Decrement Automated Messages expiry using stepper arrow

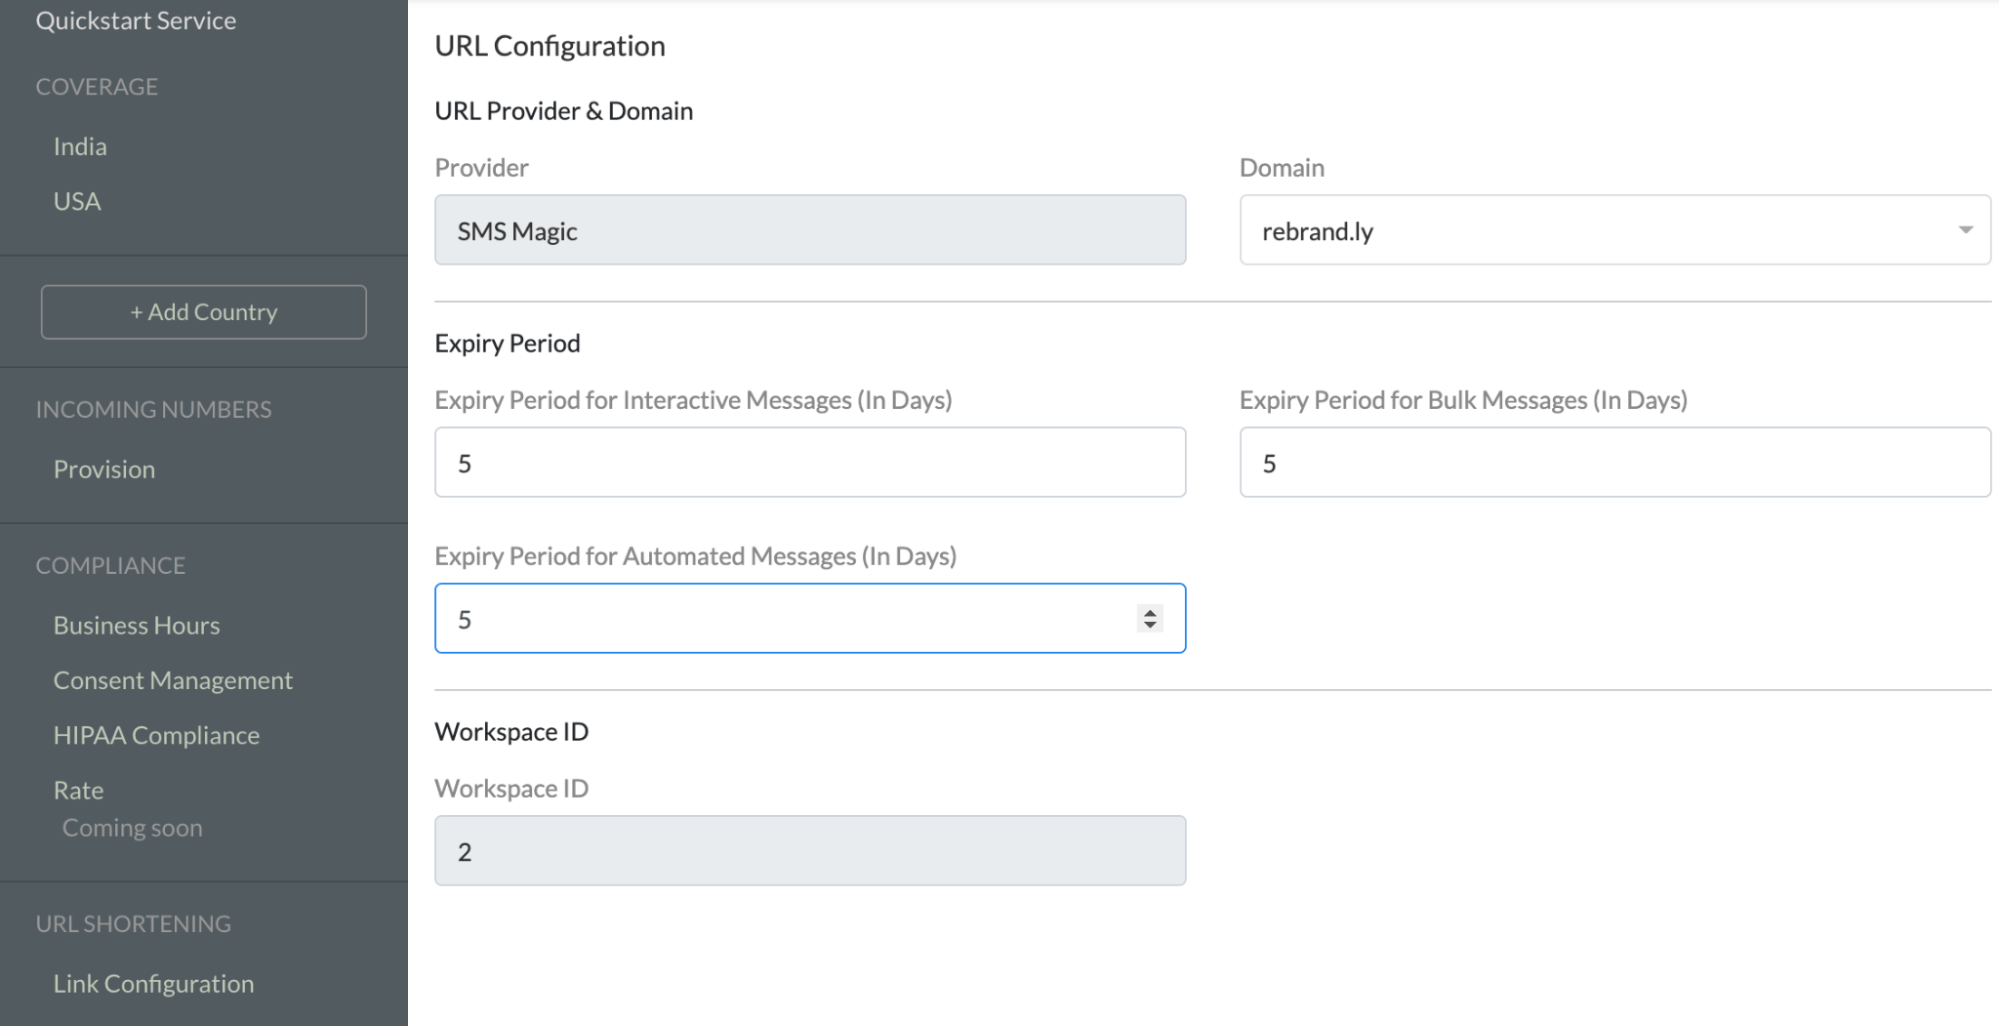click(1149, 626)
